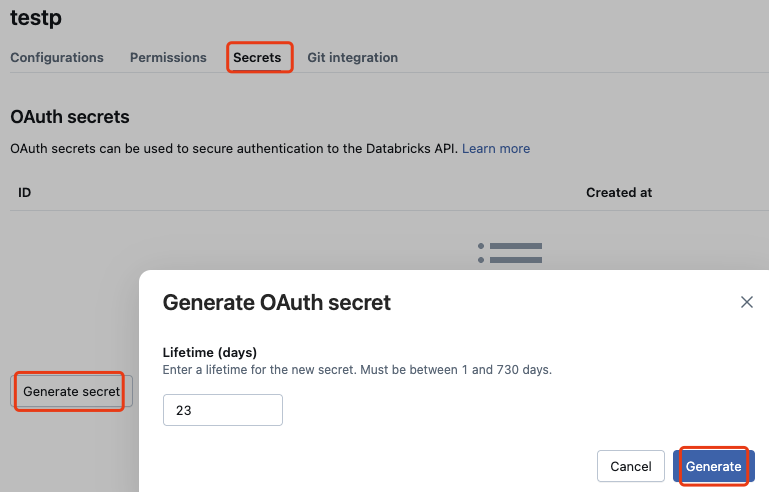Click the Lifetime (days) field label

pyautogui.click(x=210, y=352)
